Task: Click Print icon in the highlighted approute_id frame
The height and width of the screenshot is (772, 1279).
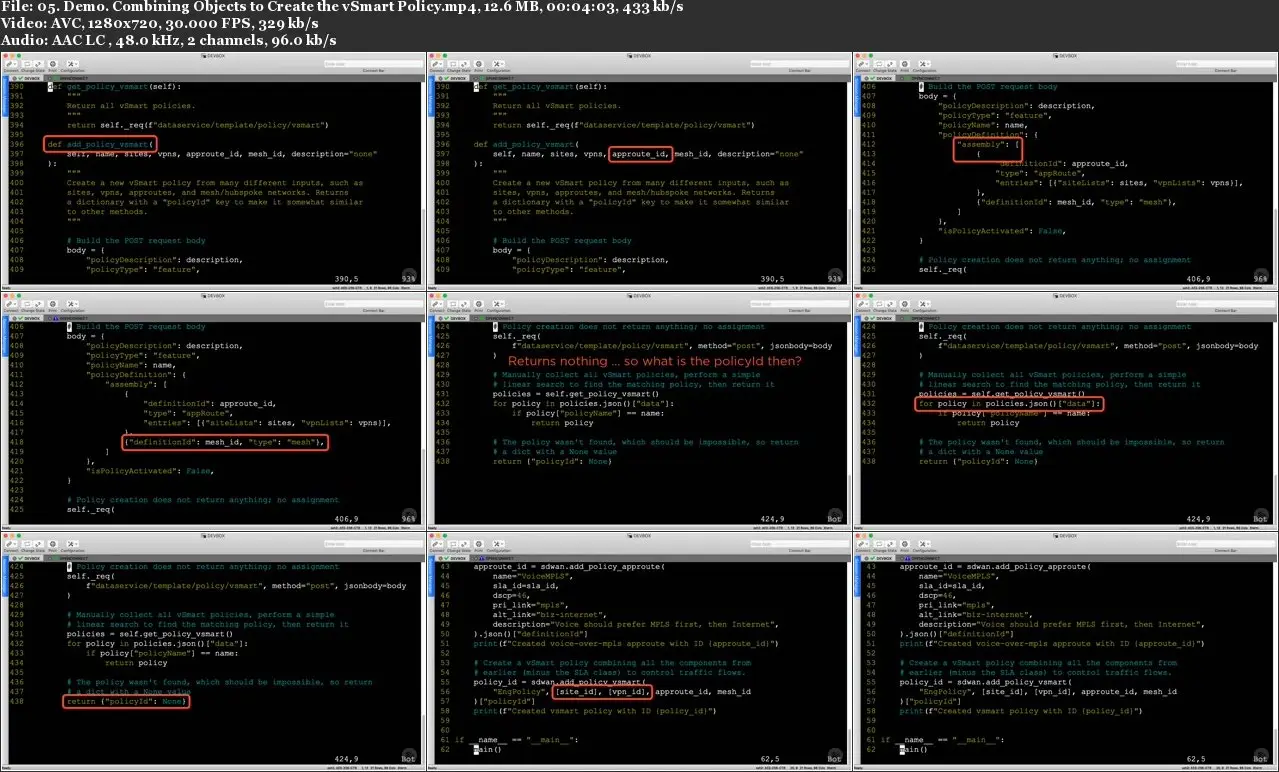Action: click(477, 66)
